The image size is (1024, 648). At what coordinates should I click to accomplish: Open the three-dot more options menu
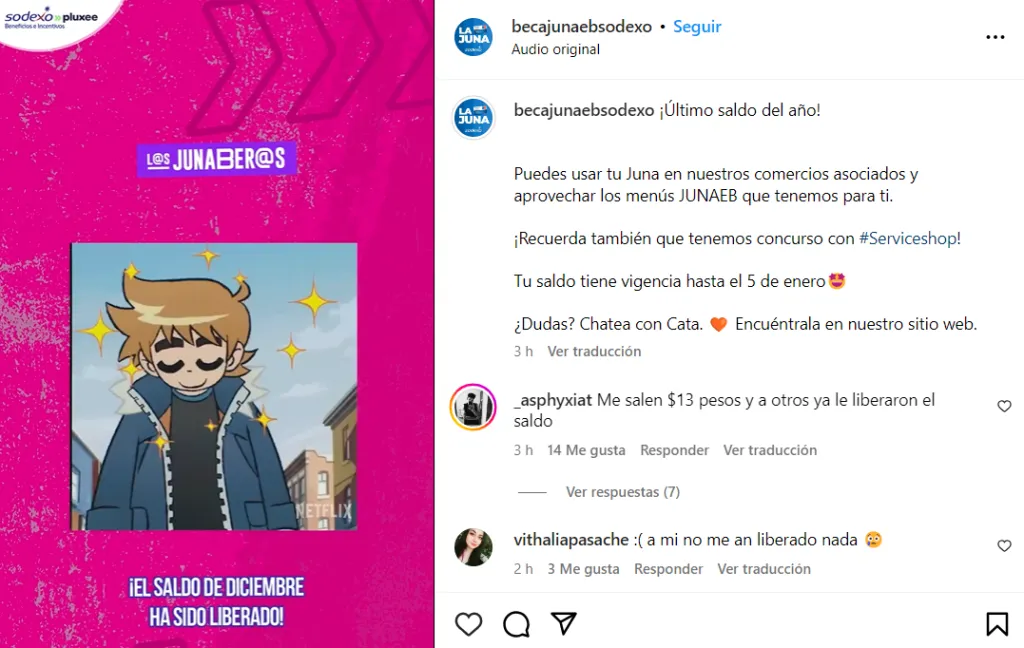tap(995, 37)
